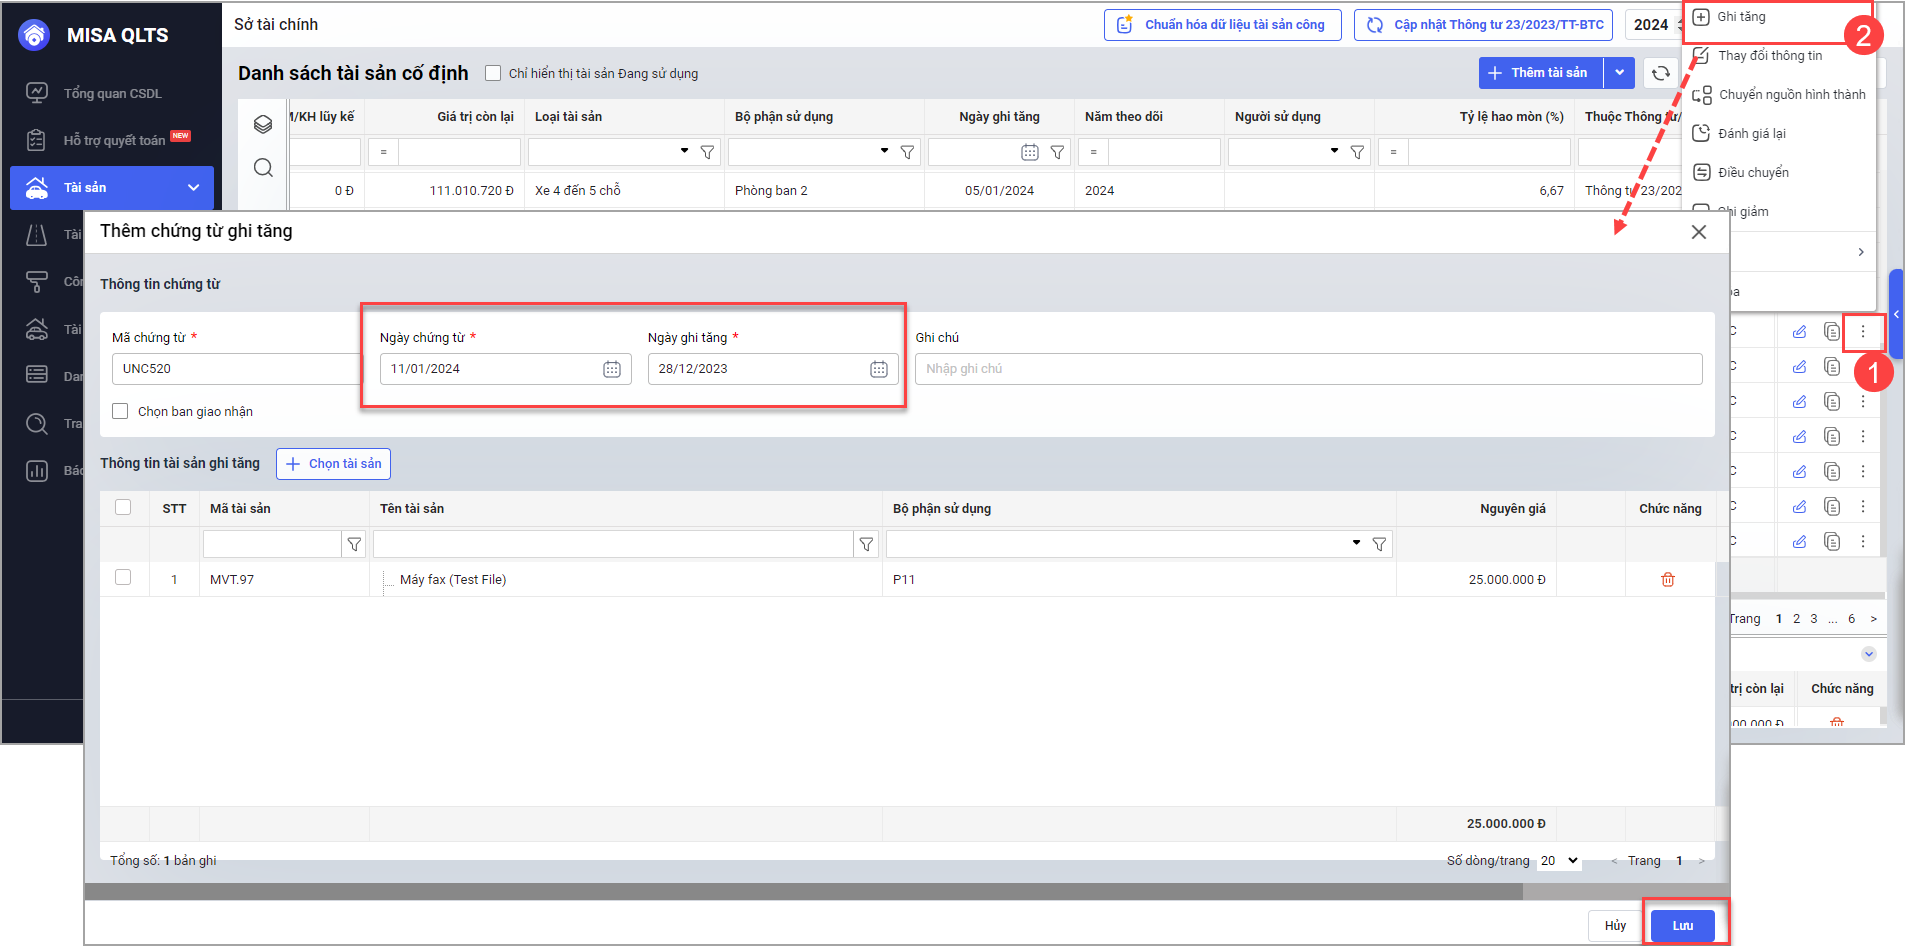Close the Thêm chứng từ ghi tăng dialog
Image resolution: width=1905 pixels, height=946 pixels.
click(x=1698, y=232)
